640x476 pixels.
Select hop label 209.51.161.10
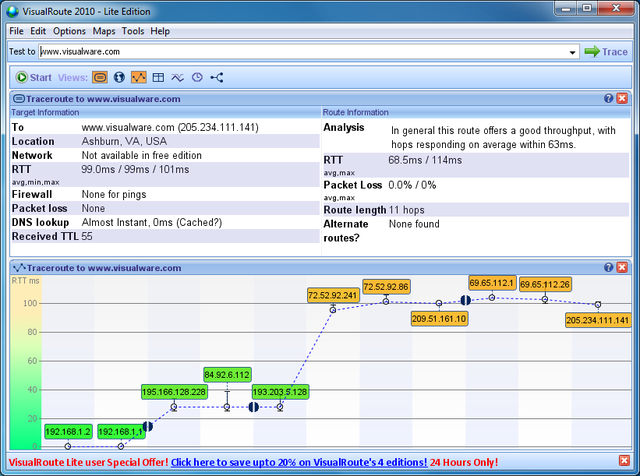pyautogui.click(x=439, y=318)
